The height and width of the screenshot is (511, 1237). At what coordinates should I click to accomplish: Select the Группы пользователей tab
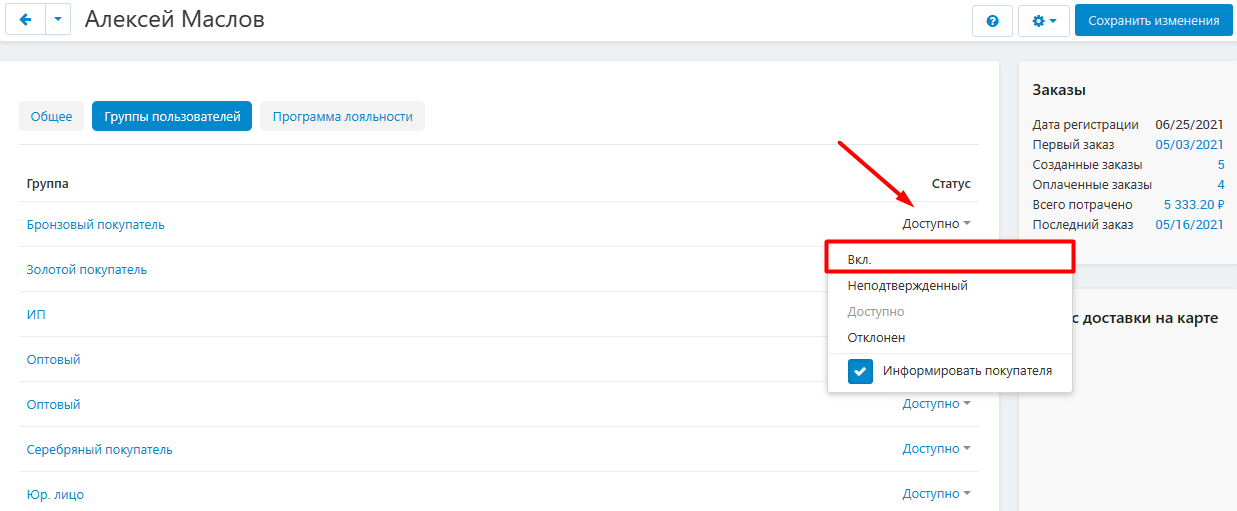click(172, 116)
